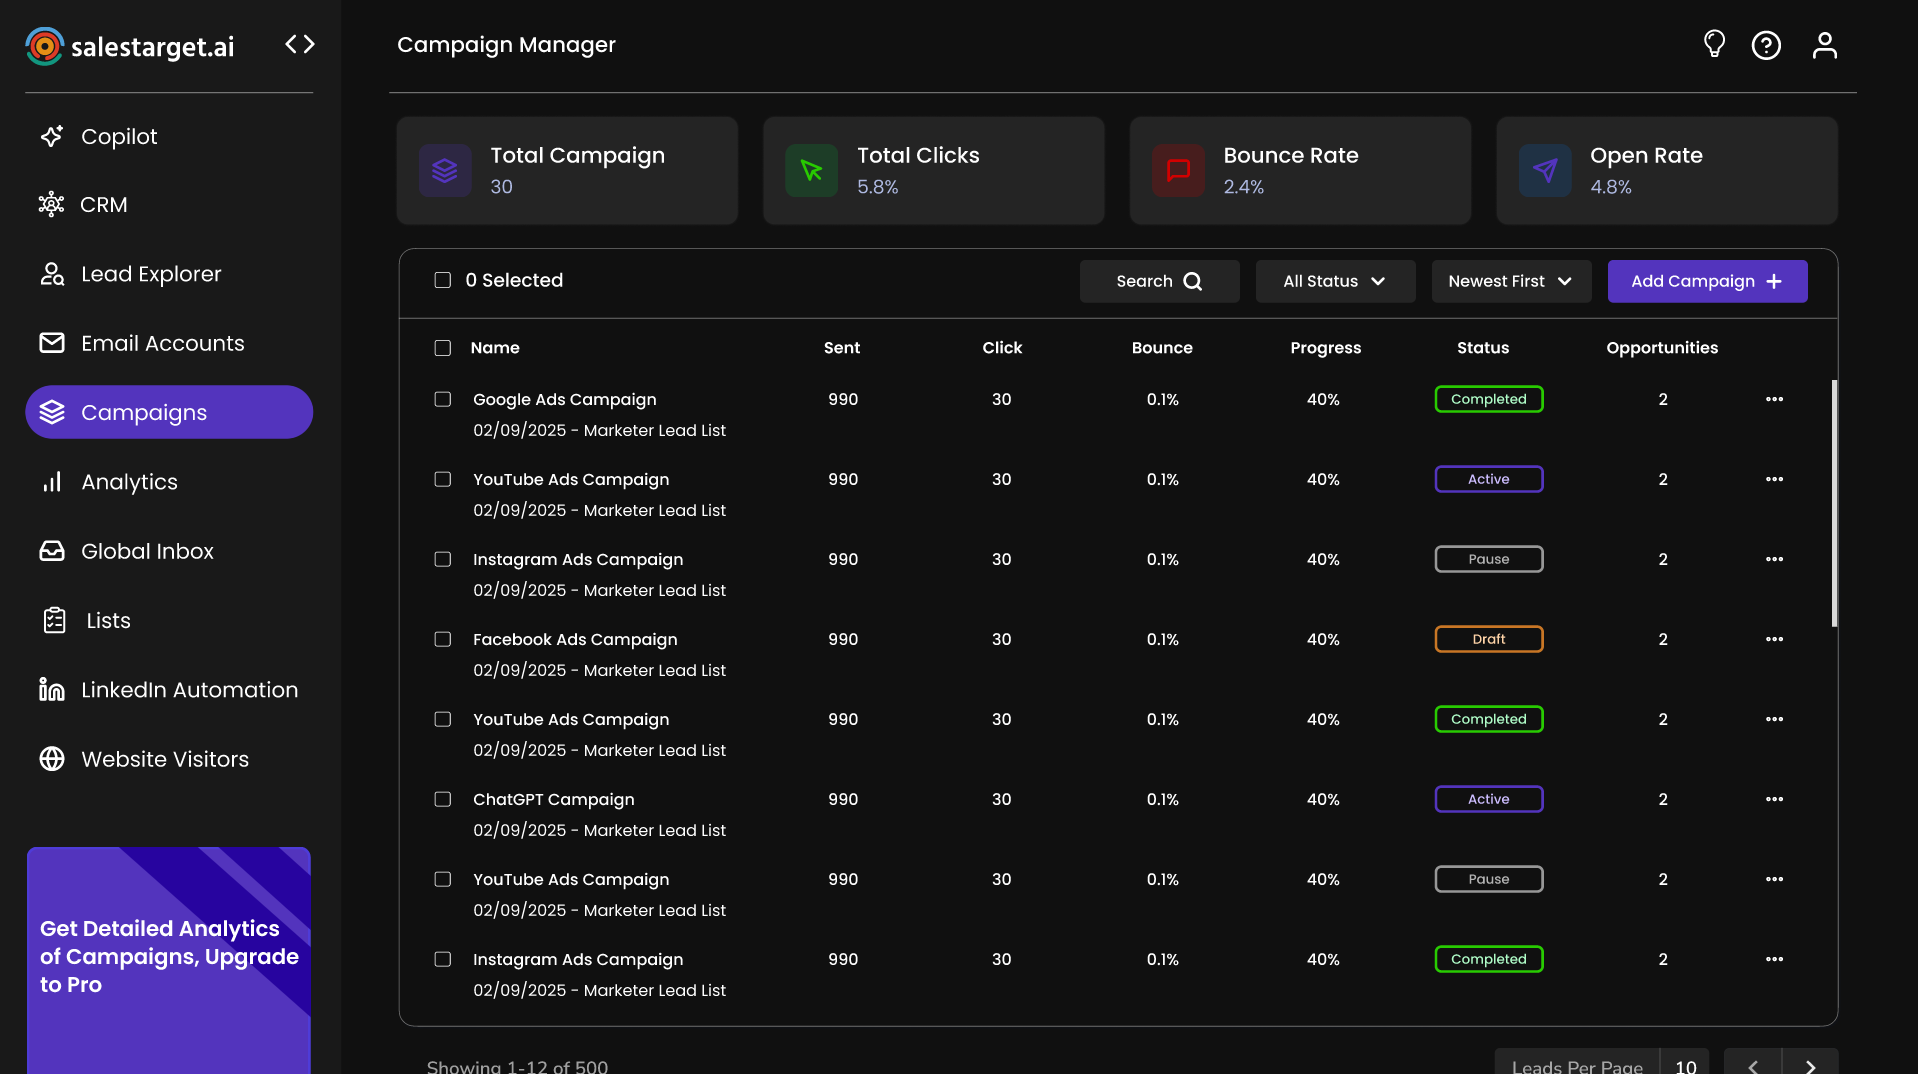Click the Bounce Rate message icon
The image size is (1918, 1074).
coord(1178,171)
